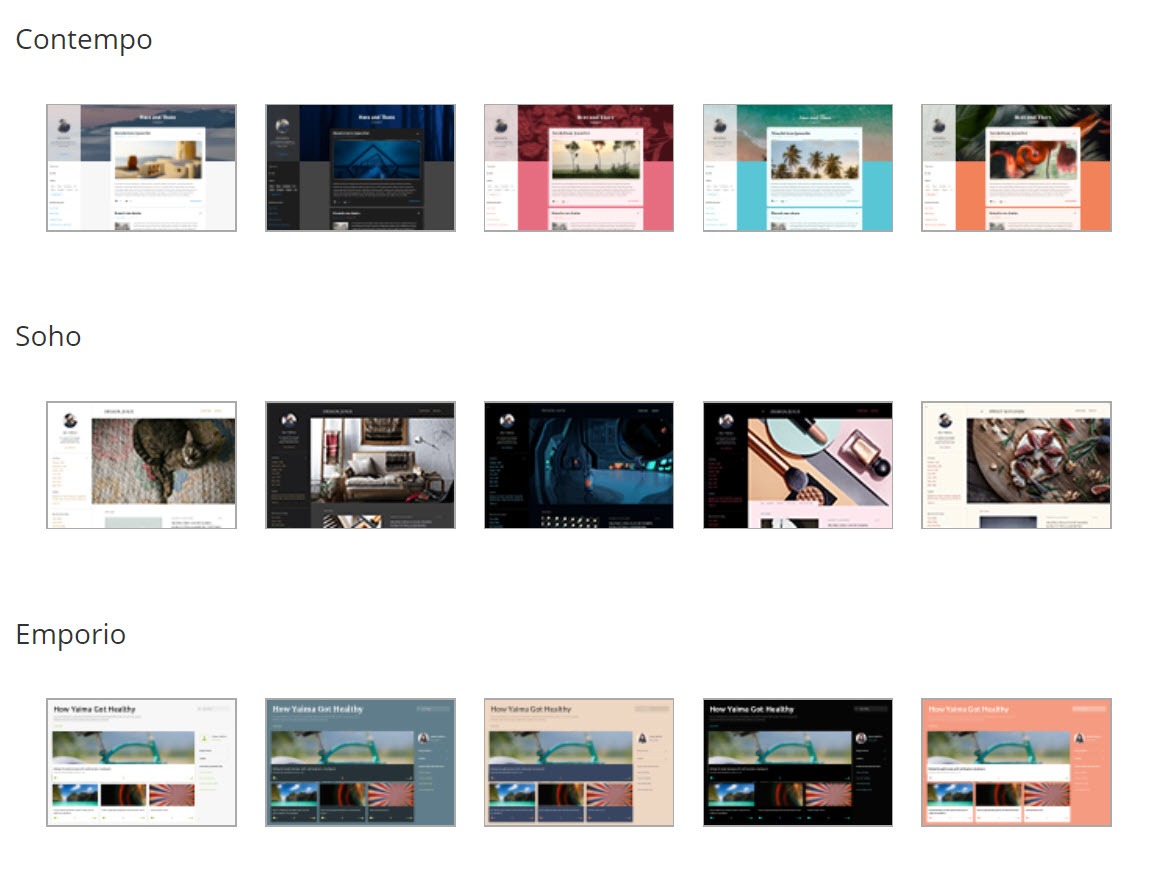Viewport: 1170px width, 875px height.
Task: Select the black Emporio theme thumbnail
Action: click(798, 762)
